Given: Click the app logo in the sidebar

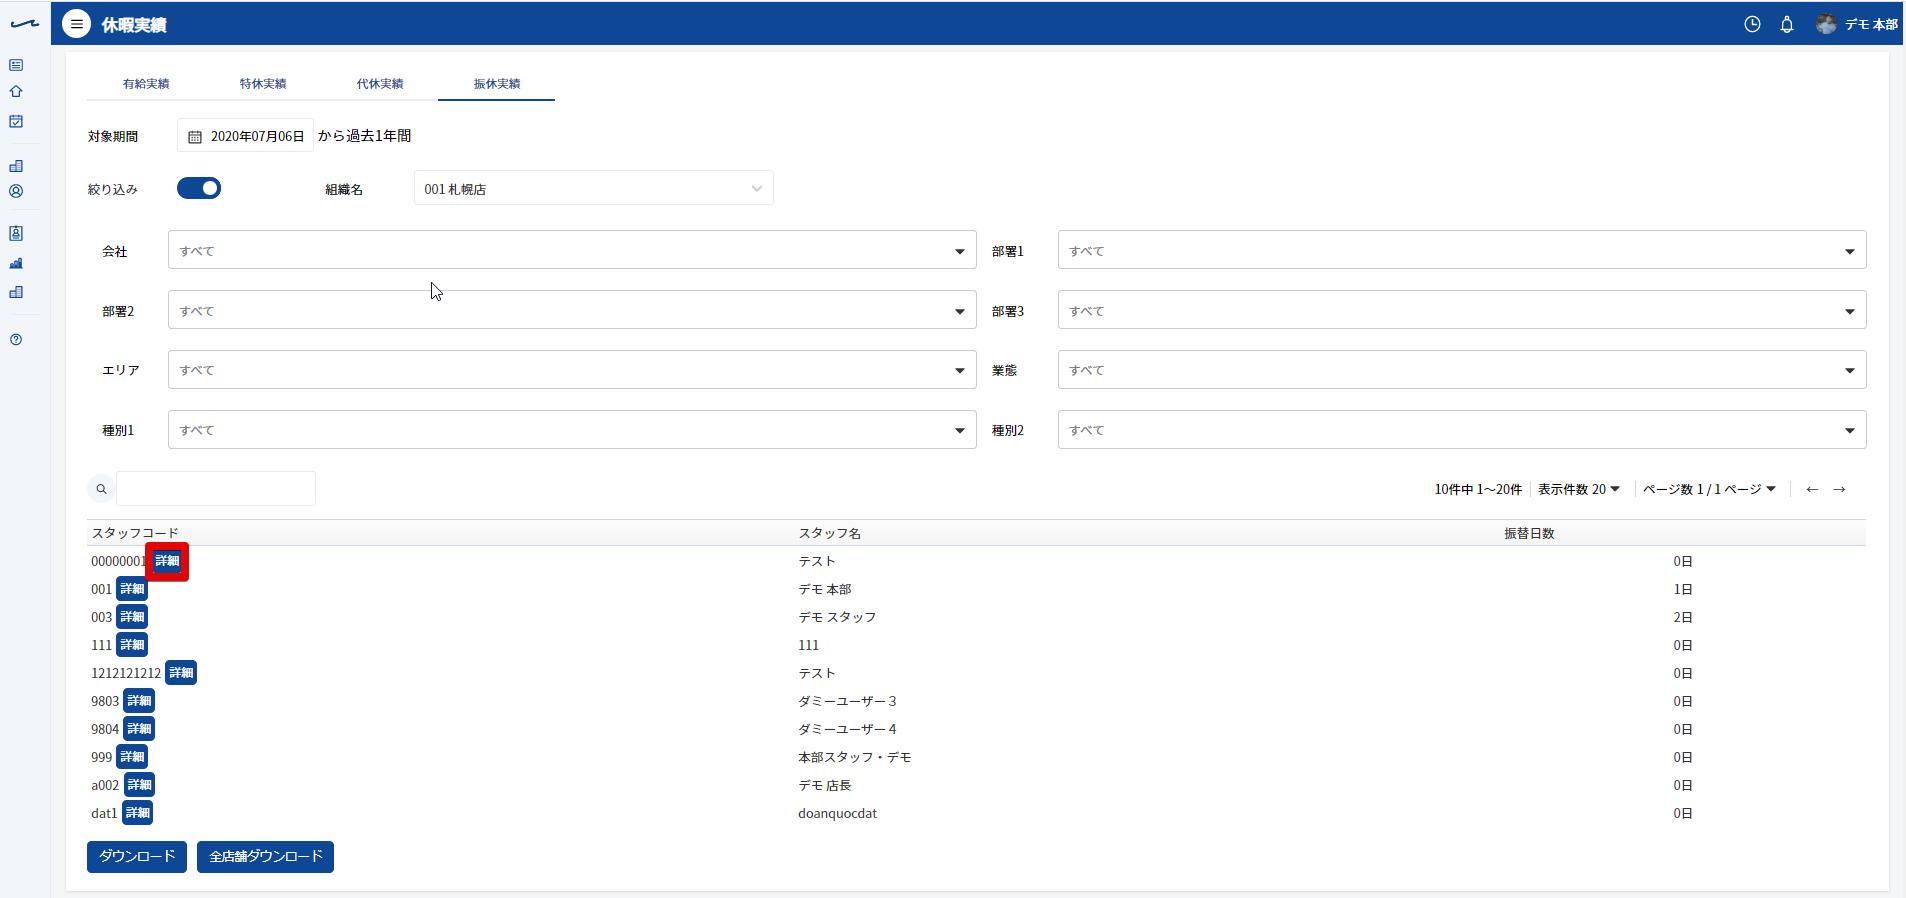Looking at the screenshot, I should [x=25, y=24].
